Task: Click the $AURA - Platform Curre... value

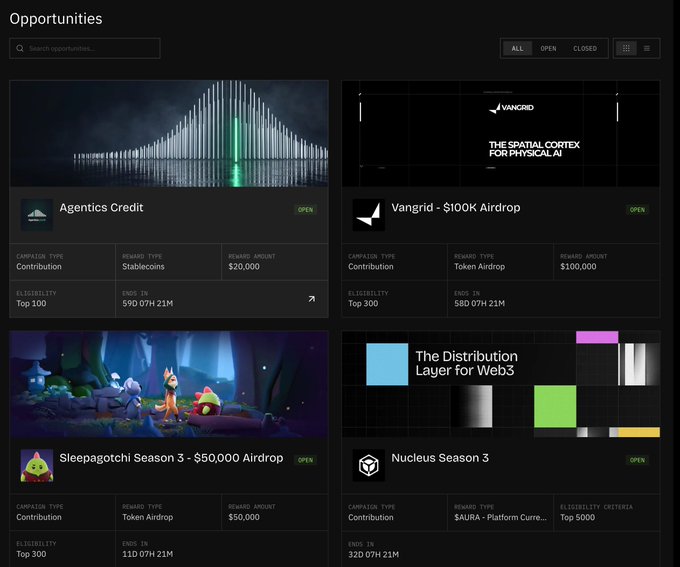Action: 500,517
